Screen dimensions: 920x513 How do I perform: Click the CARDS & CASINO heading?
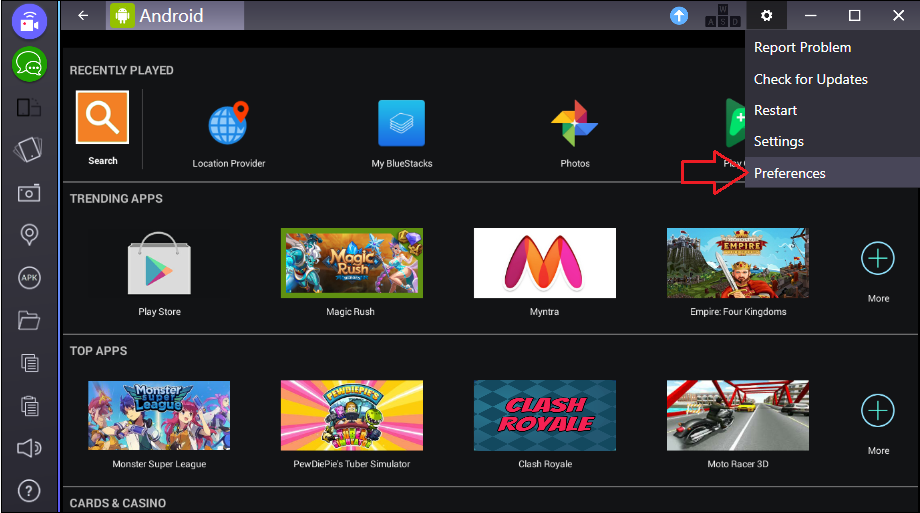[117, 503]
